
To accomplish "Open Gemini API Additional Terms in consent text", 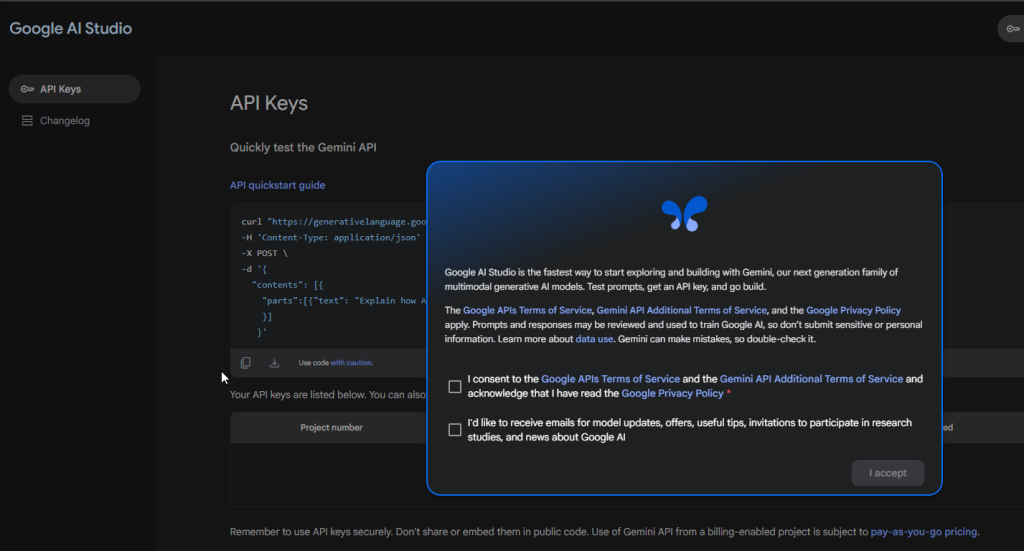I will pyautogui.click(x=811, y=379).
